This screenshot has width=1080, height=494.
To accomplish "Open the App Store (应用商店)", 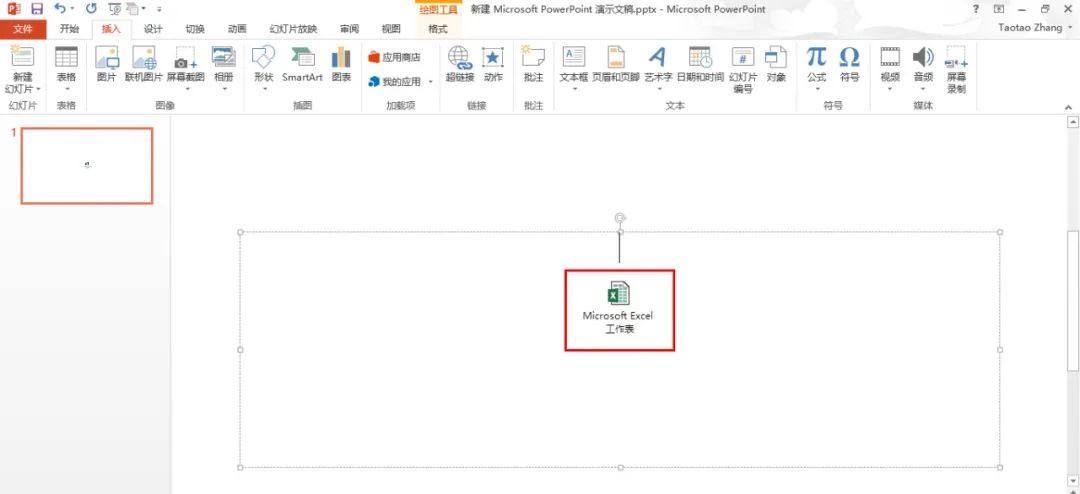I will (394, 57).
